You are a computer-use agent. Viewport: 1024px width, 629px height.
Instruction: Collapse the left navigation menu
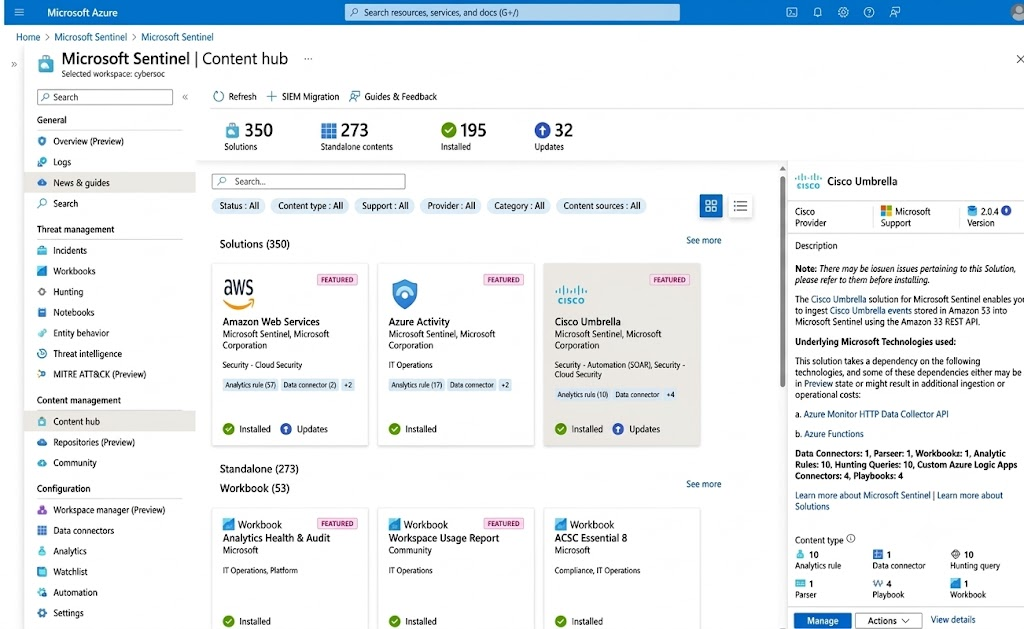(x=185, y=97)
